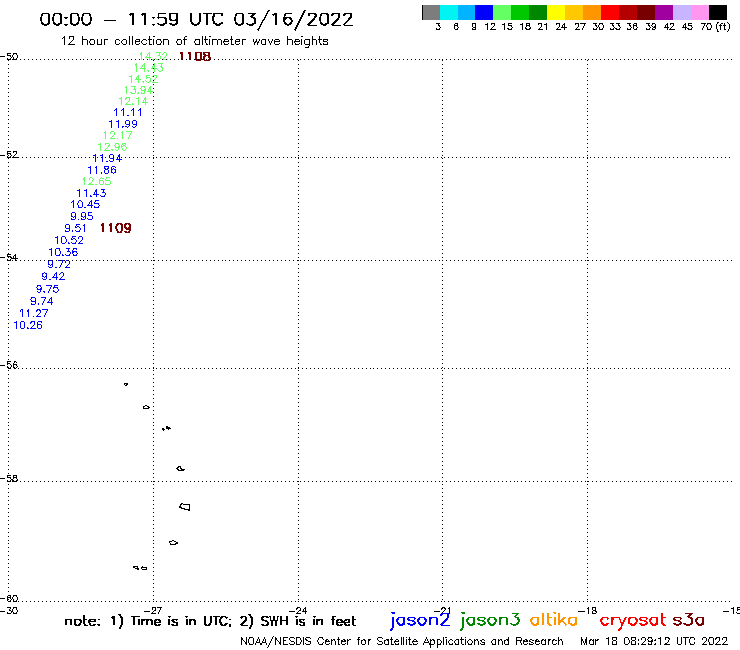The height and width of the screenshot is (650, 740).
Task: Click the '70 (ft)' scale label
Action: pos(715,27)
